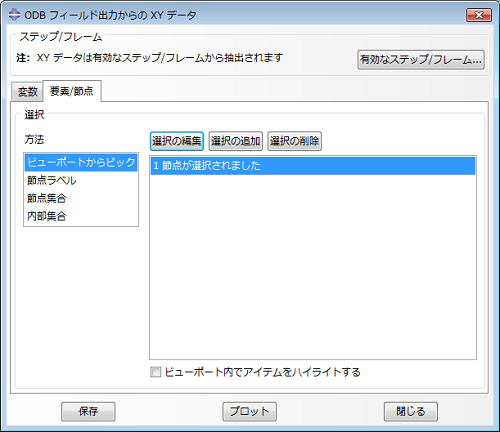Image resolution: width=500 pixels, height=432 pixels.
Task: Close the ODB フィールド出力 dialog with X
Action: coord(479,15)
